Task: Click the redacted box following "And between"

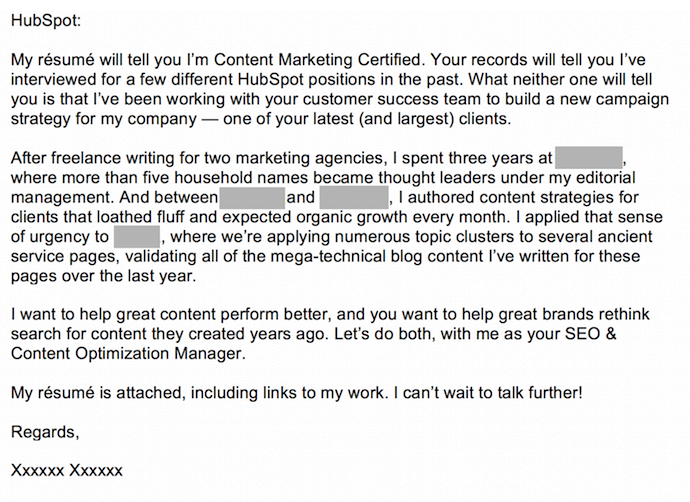Action: (252, 198)
